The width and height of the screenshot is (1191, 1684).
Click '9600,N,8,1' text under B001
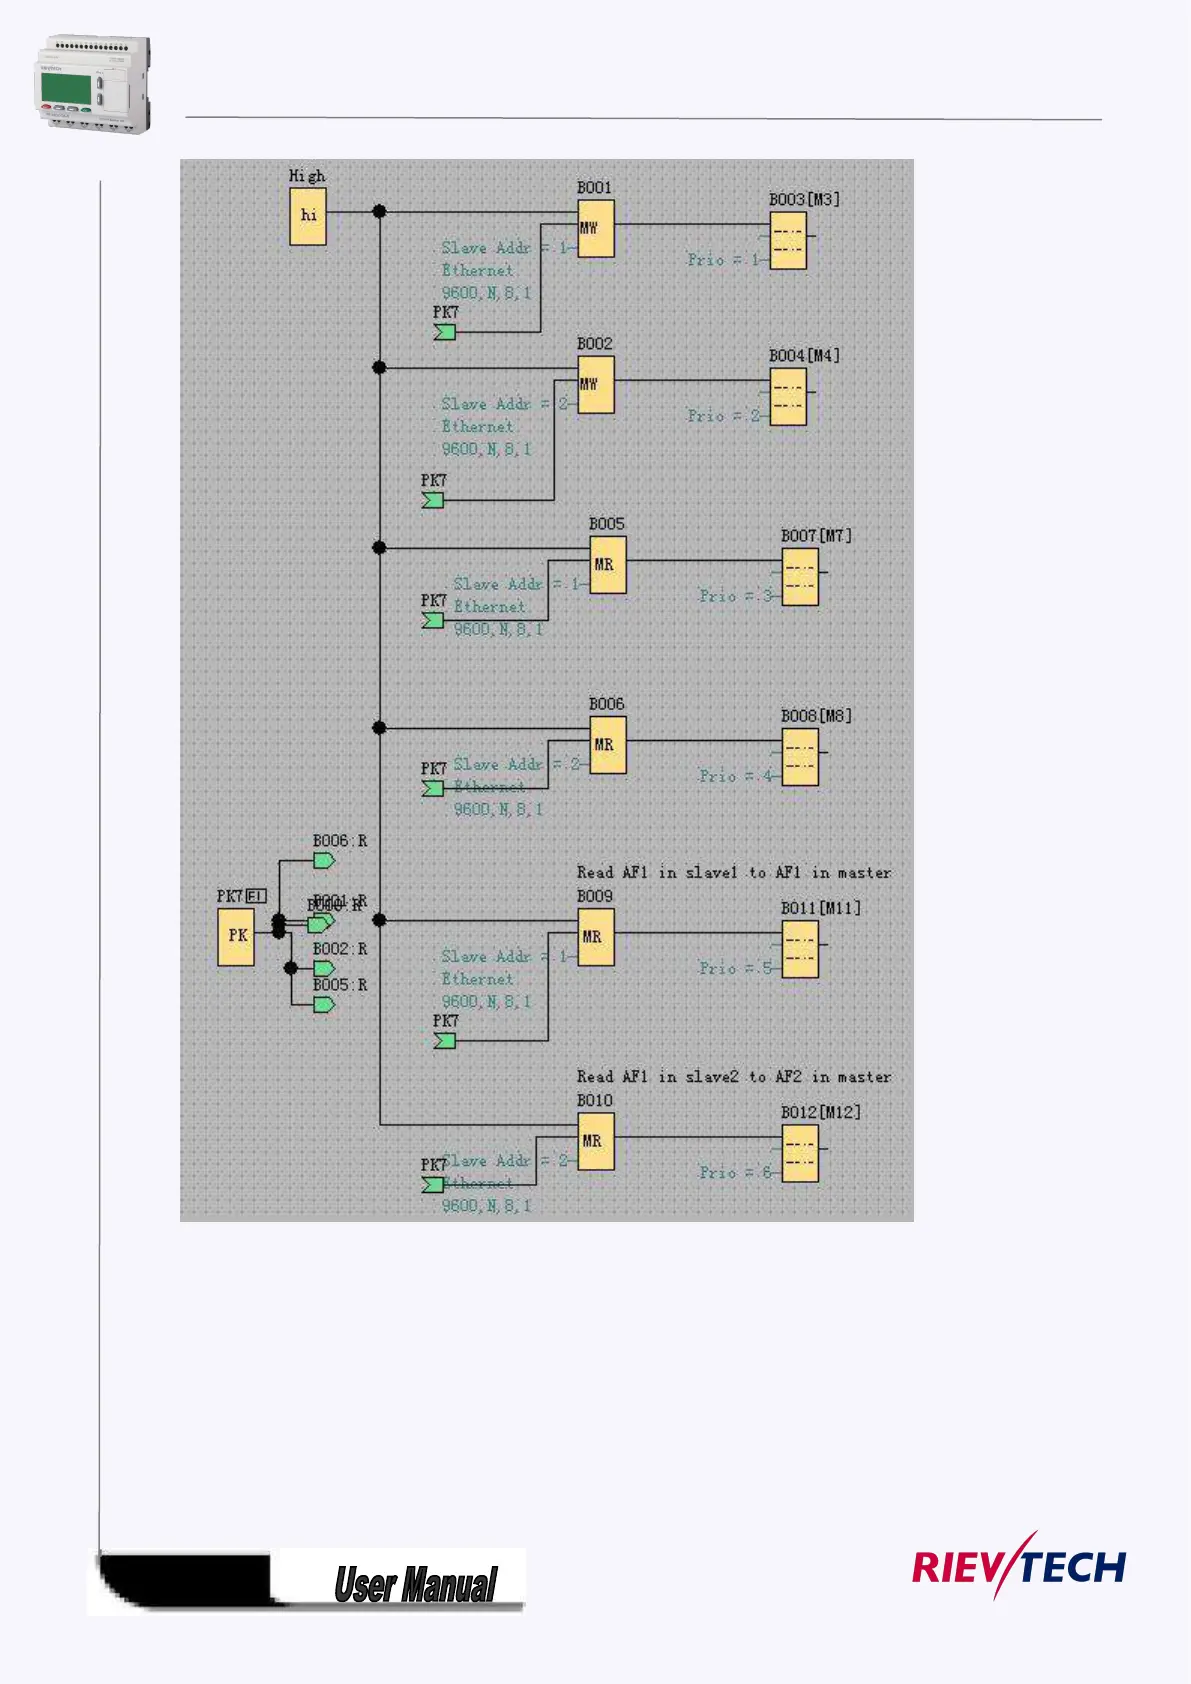point(487,293)
